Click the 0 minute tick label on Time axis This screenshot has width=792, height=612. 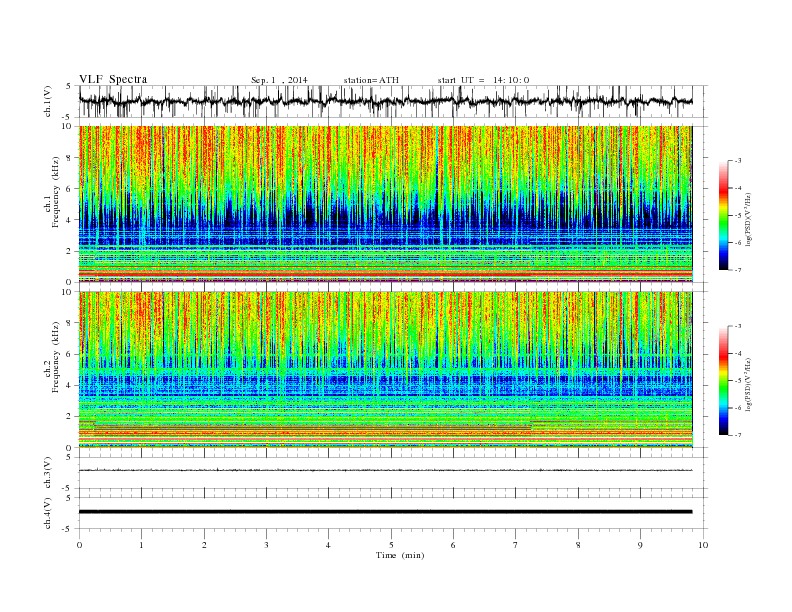pos(79,545)
